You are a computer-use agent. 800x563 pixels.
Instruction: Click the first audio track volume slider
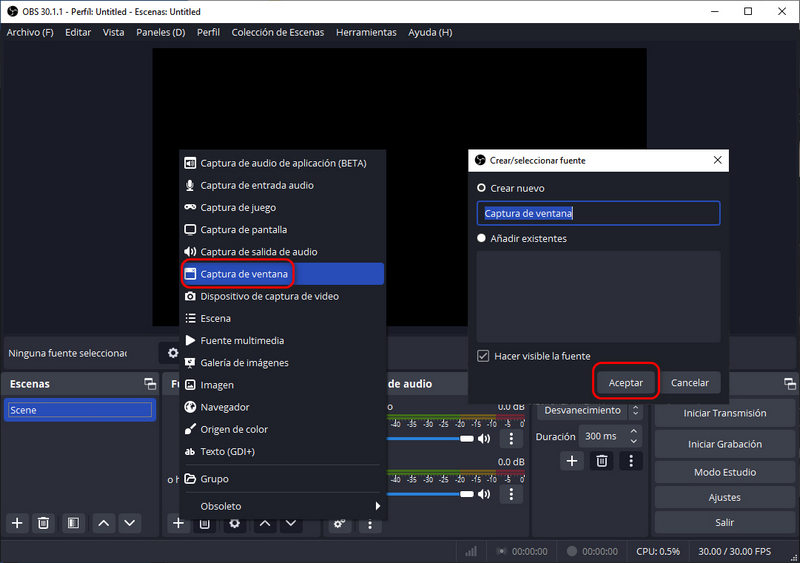coord(430,438)
